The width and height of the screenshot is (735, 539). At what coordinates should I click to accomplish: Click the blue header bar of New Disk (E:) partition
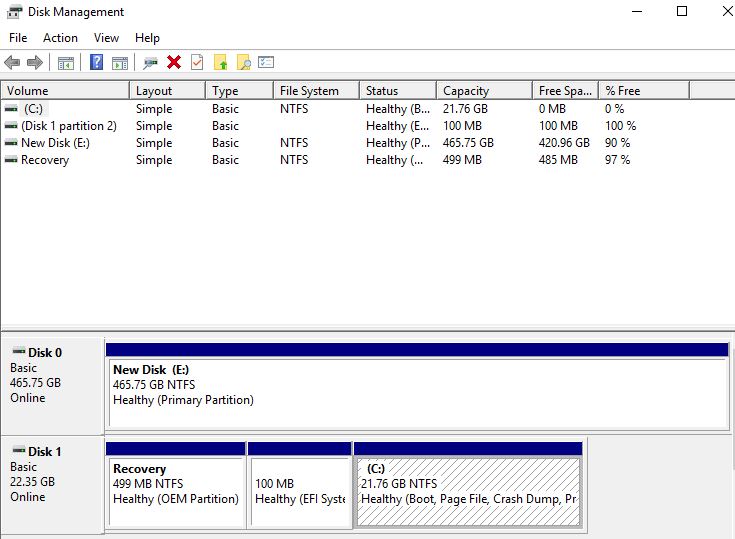pyautogui.click(x=417, y=350)
